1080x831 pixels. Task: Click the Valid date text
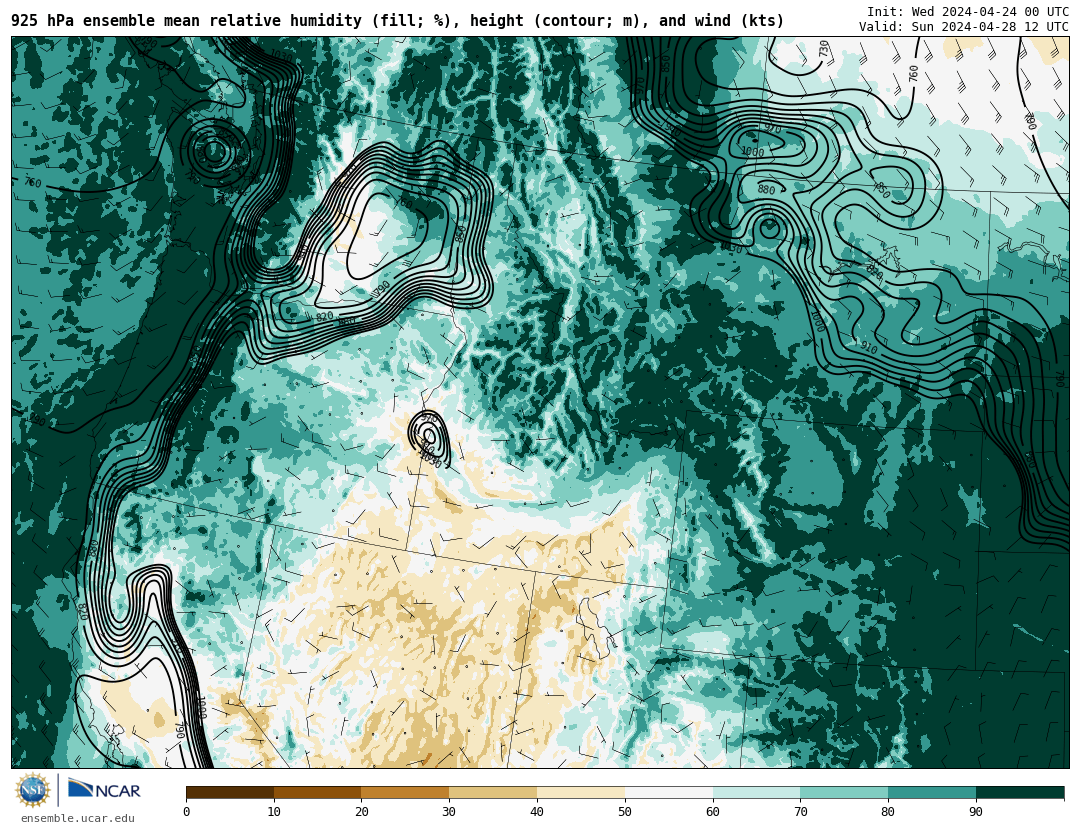coord(964,27)
